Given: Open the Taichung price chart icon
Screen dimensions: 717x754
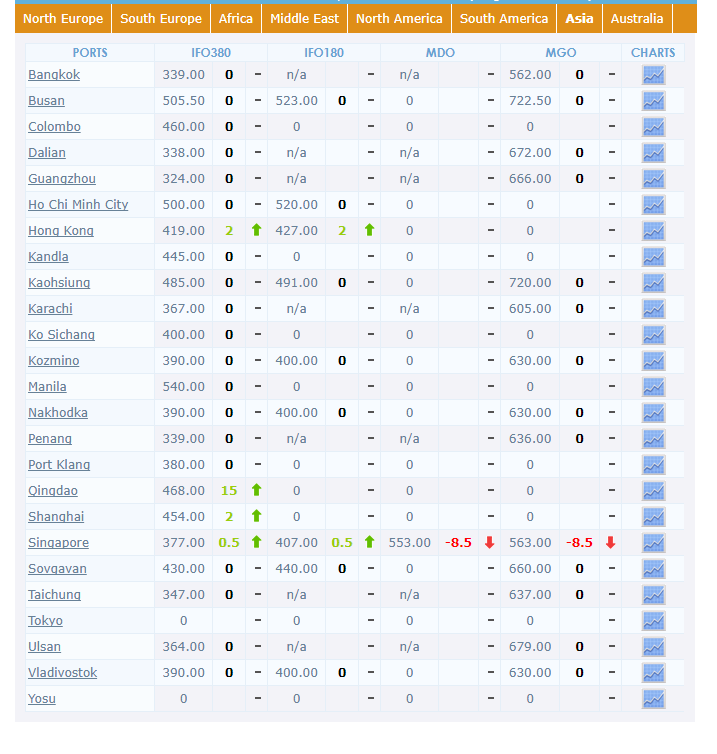Looking at the screenshot, I should 654,595.
